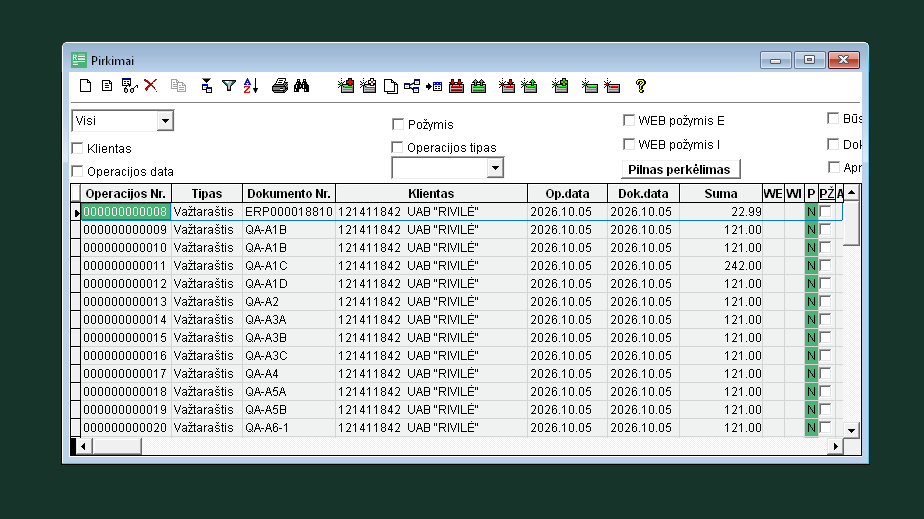Screen dimensions: 924x519
Task: Sort by Operacijos Nr. column header
Action: [x=126, y=193]
